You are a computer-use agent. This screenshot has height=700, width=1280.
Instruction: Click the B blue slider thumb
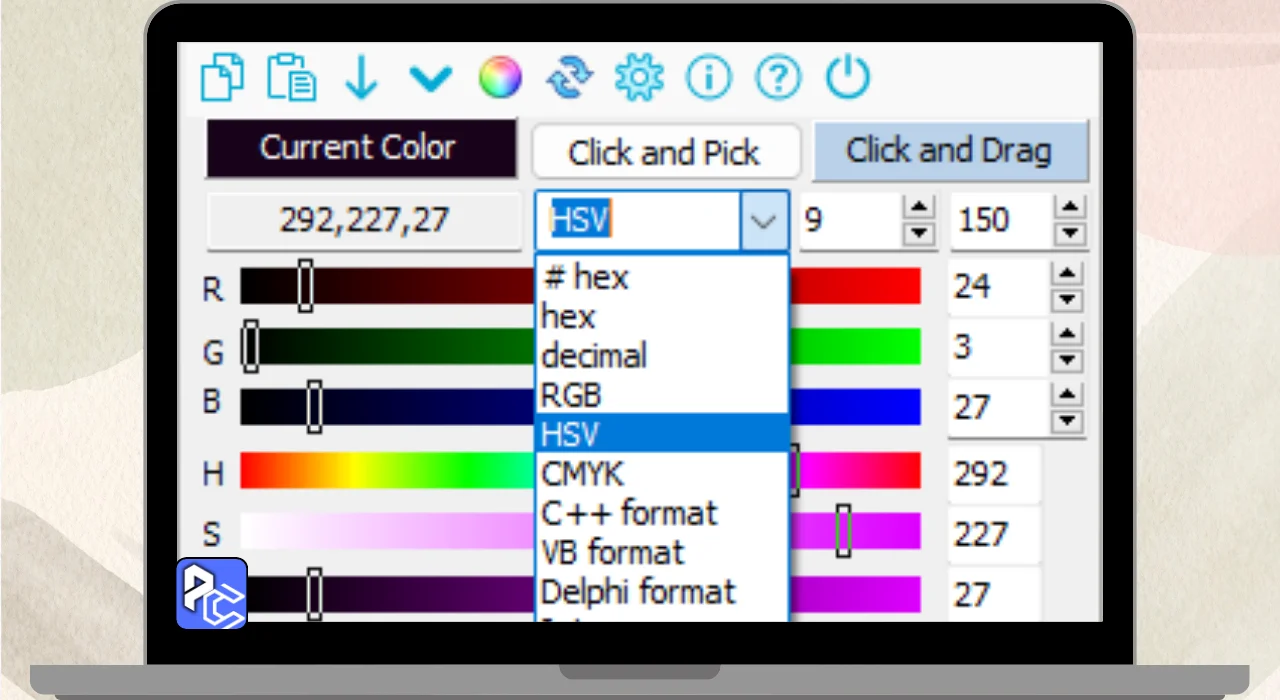(x=314, y=406)
